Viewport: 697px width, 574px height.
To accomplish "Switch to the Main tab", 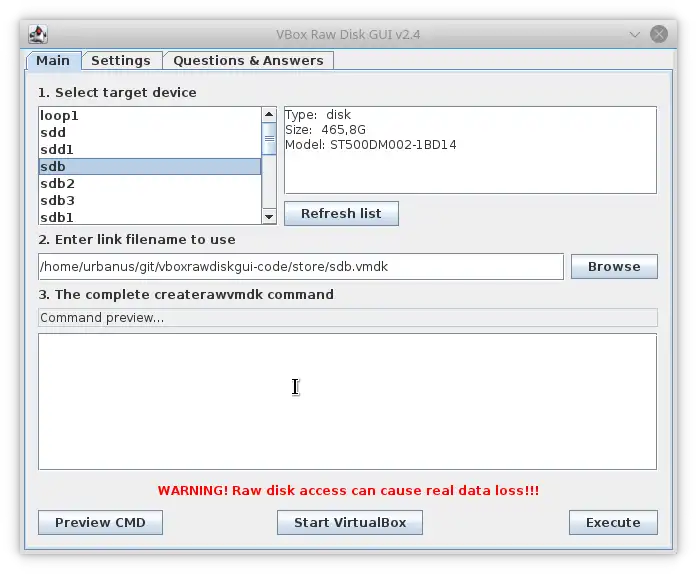I will 53,60.
